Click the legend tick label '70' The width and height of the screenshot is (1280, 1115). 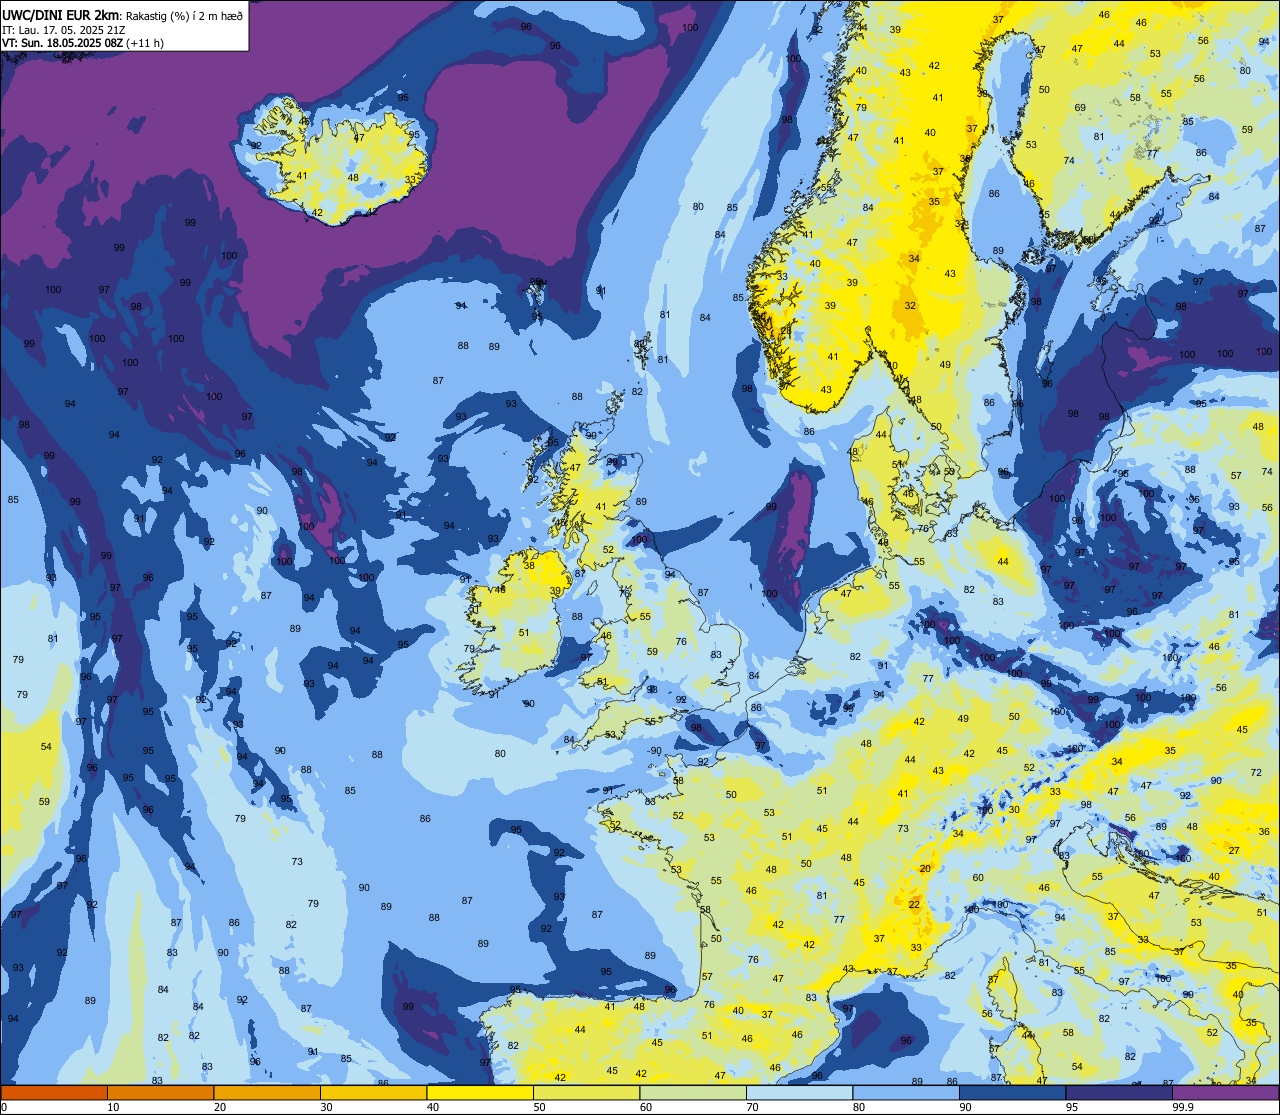click(x=752, y=1107)
